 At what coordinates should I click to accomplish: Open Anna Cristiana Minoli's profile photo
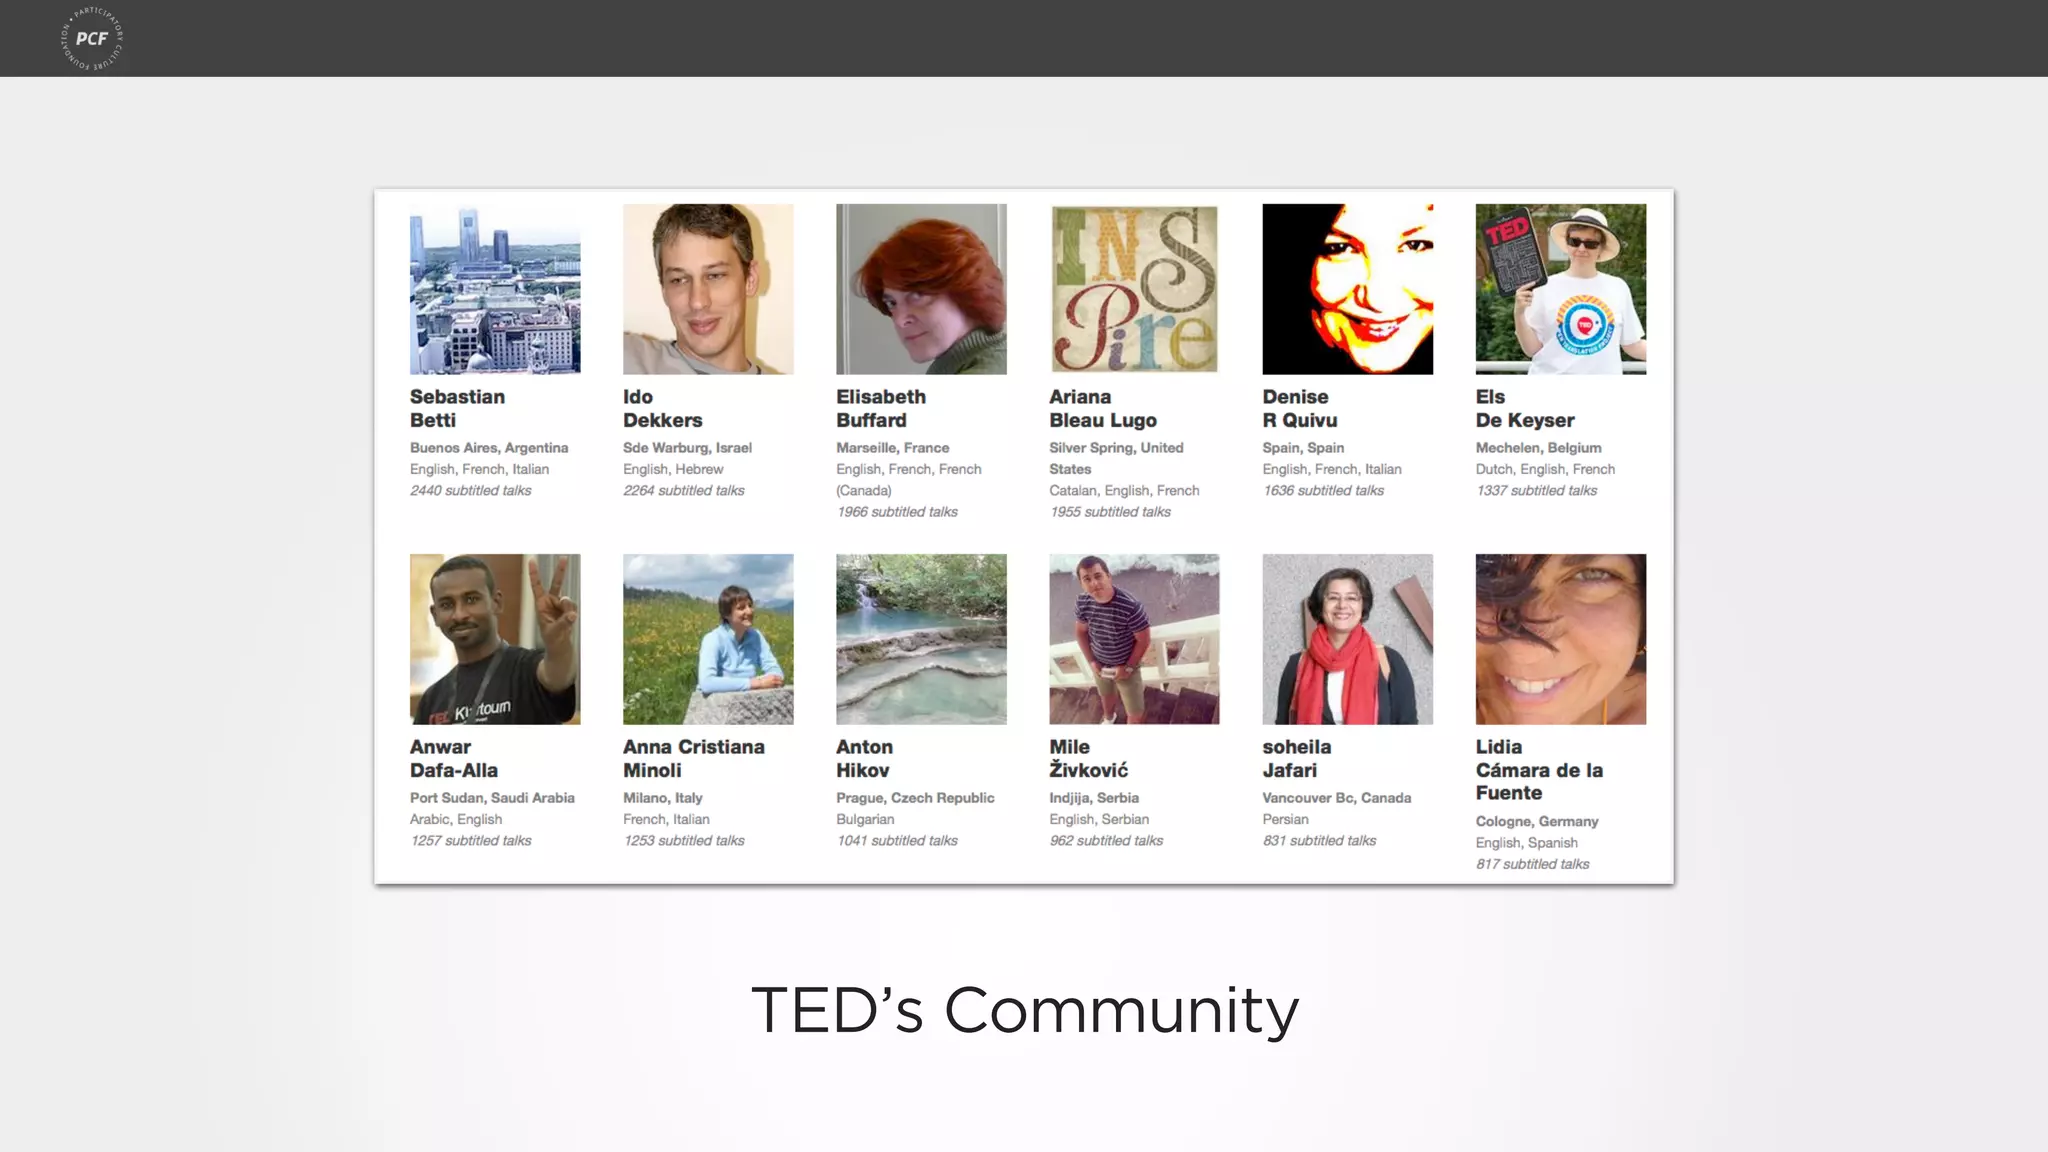pos(708,639)
